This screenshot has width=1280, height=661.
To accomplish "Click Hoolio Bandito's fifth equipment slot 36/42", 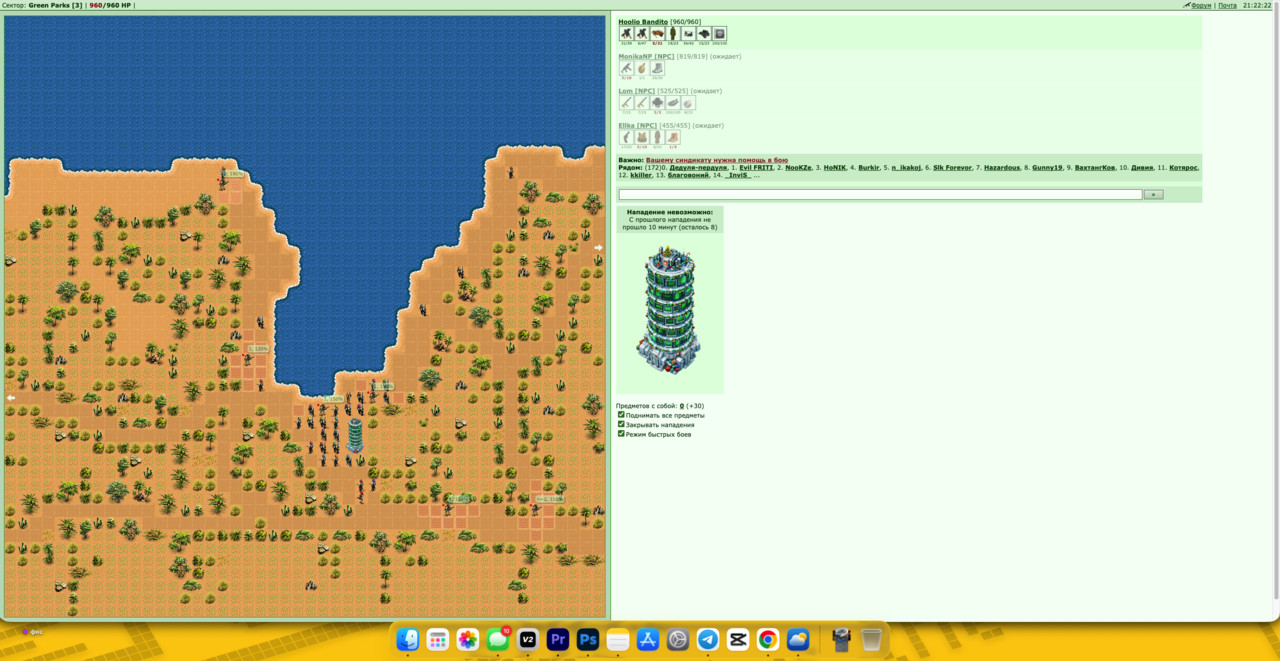I will click(x=689, y=34).
